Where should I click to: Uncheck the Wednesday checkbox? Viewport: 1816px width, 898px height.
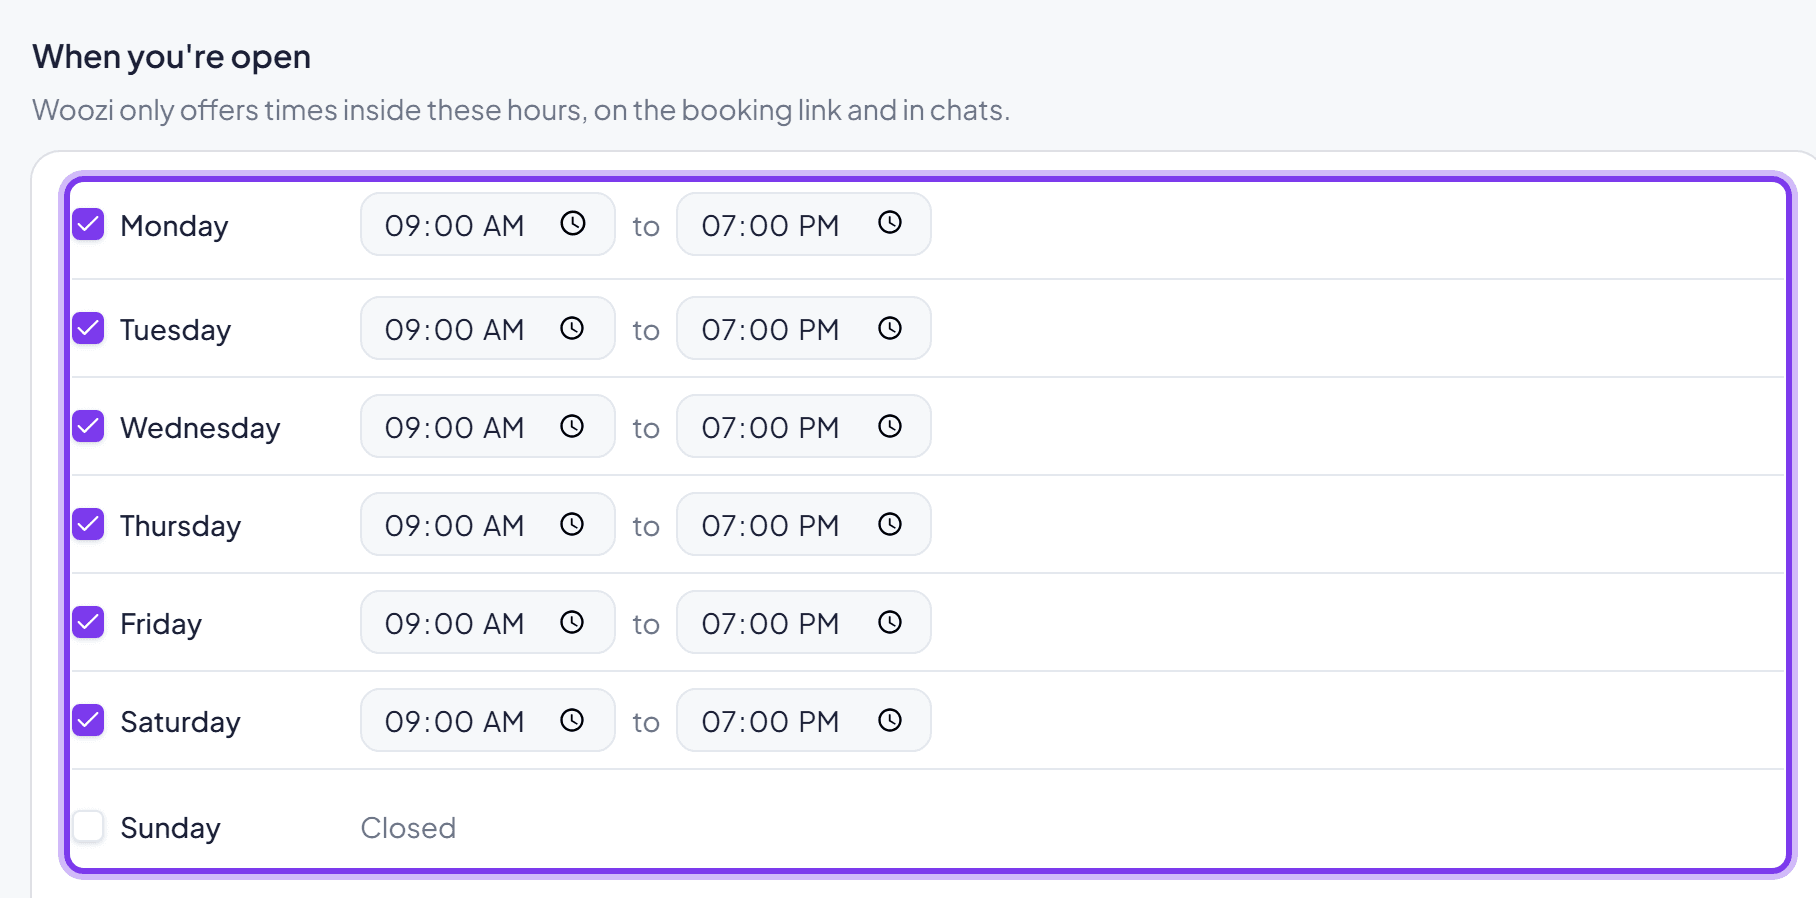click(x=88, y=426)
